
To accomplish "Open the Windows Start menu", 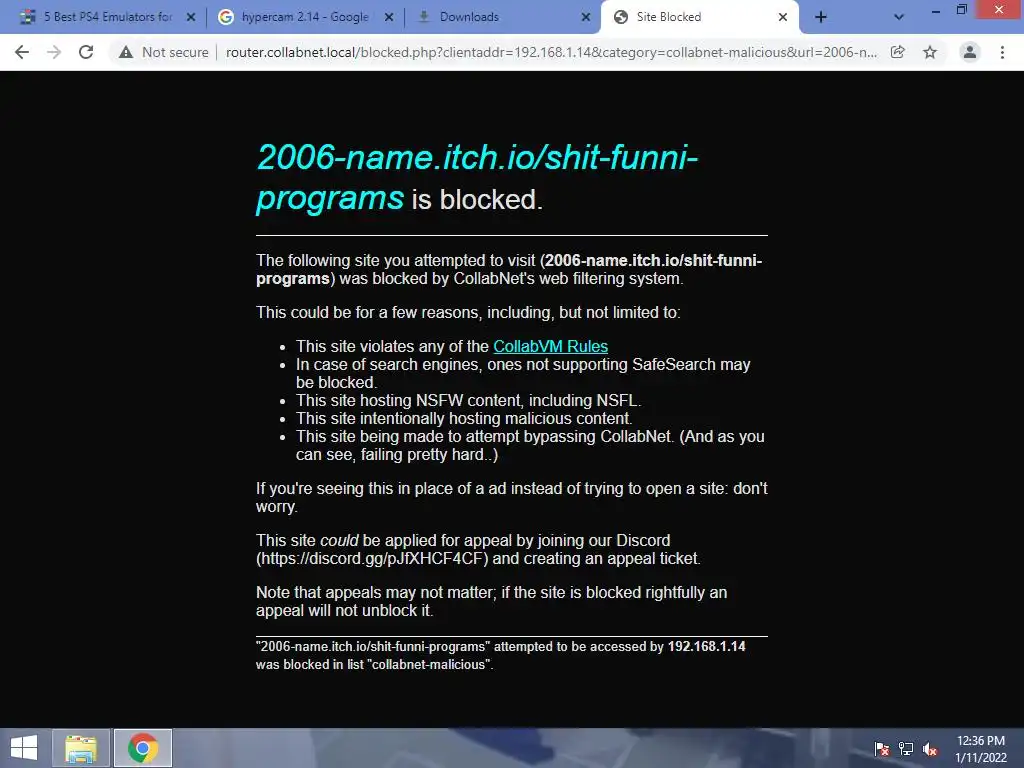I will (x=24, y=748).
